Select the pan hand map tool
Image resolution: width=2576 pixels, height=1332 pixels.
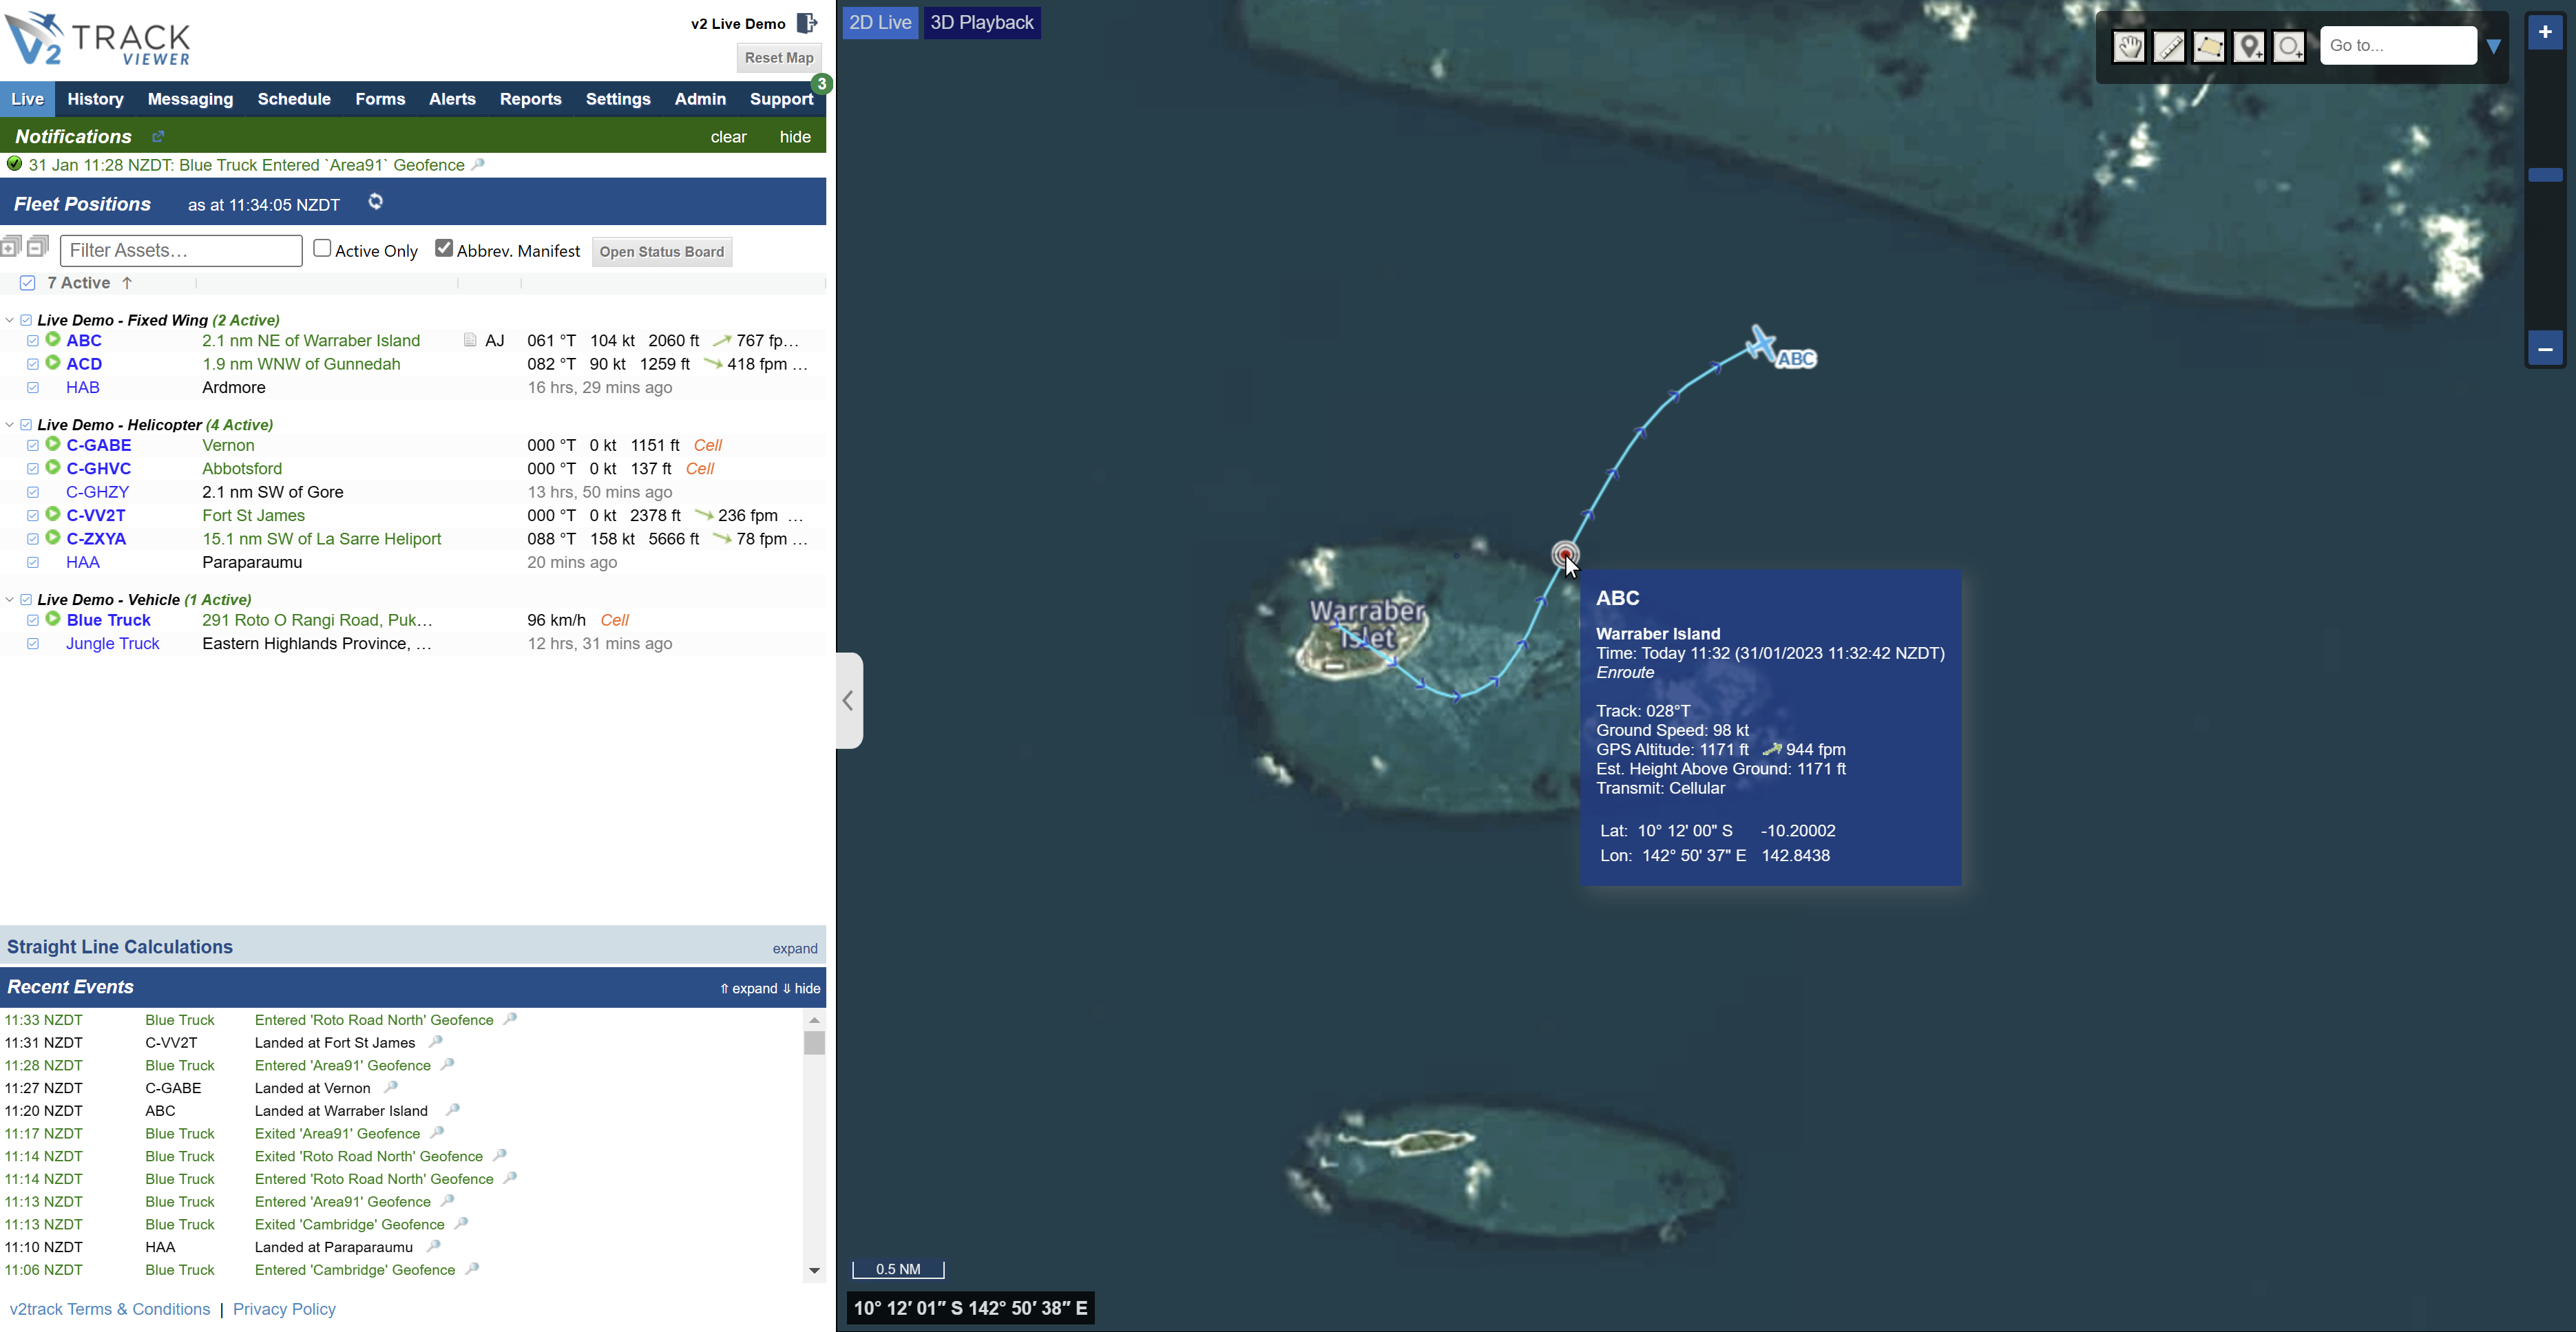click(x=2129, y=46)
